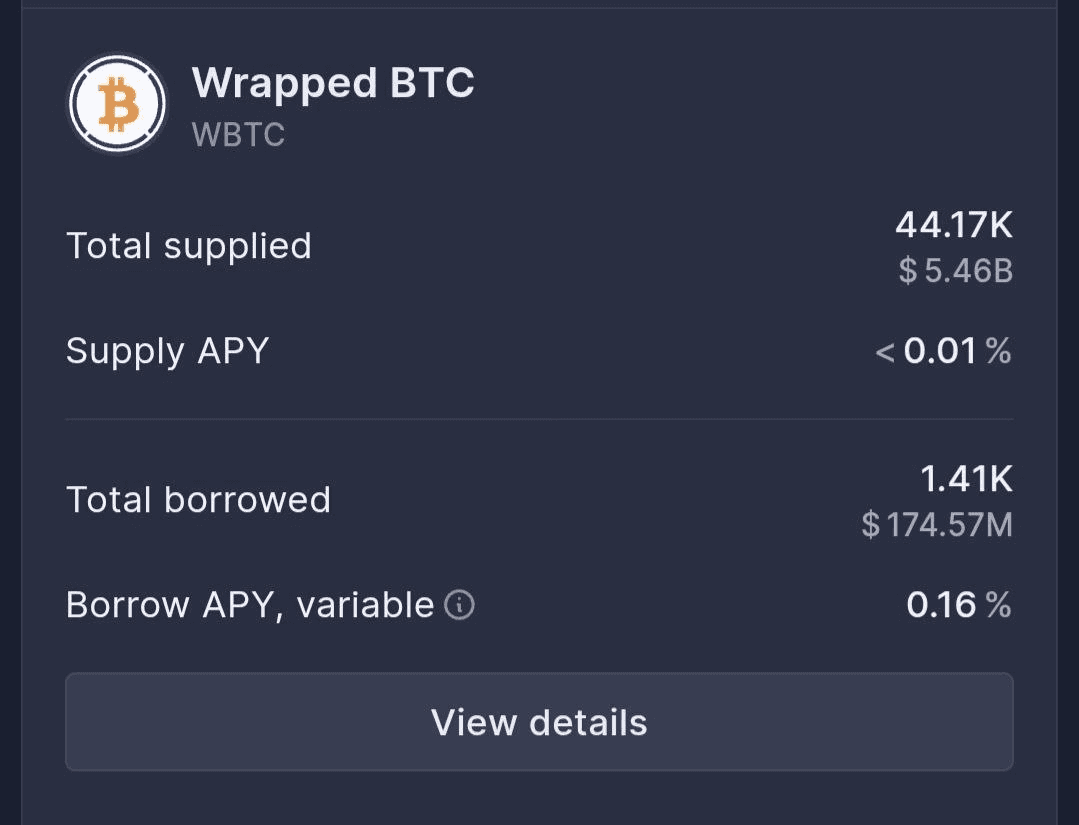Click the Supply APY label
The width and height of the screenshot is (1079, 825).
[167, 352]
